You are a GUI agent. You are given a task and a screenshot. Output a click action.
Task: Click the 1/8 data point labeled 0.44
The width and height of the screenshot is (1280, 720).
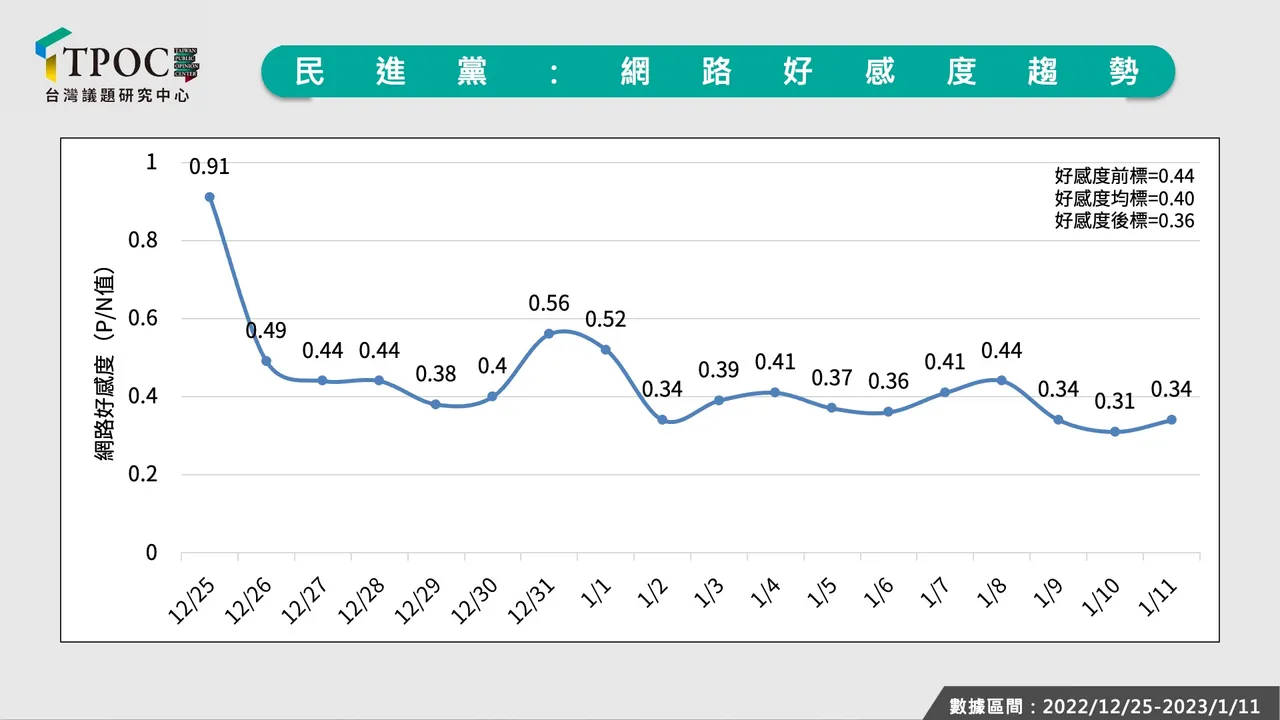pos(1001,380)
